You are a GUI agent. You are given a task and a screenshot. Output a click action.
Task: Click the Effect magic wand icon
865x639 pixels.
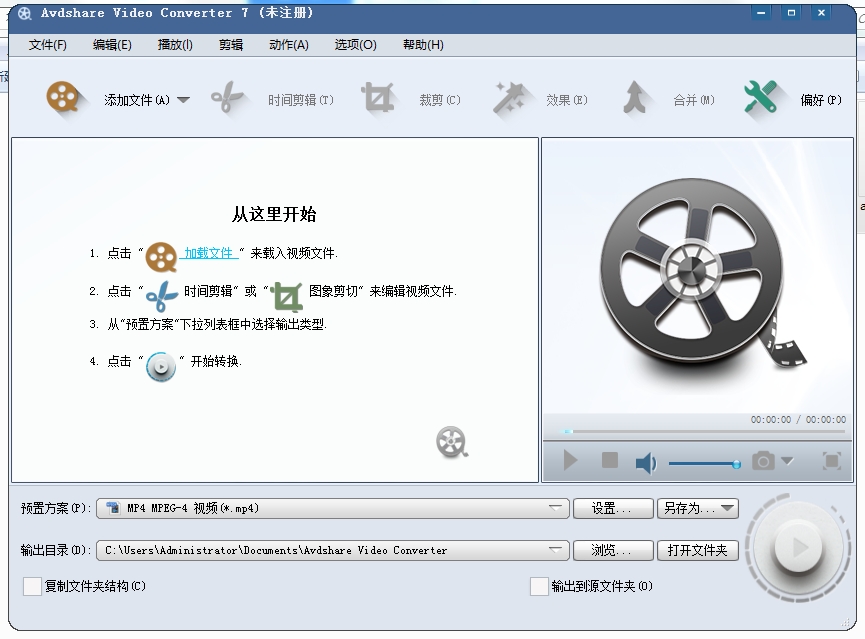coord(509,98)
